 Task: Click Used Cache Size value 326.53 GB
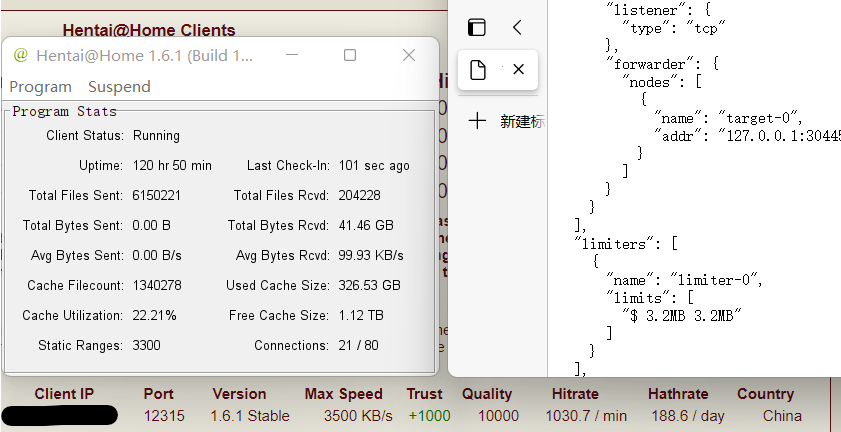tap(369, 285)
